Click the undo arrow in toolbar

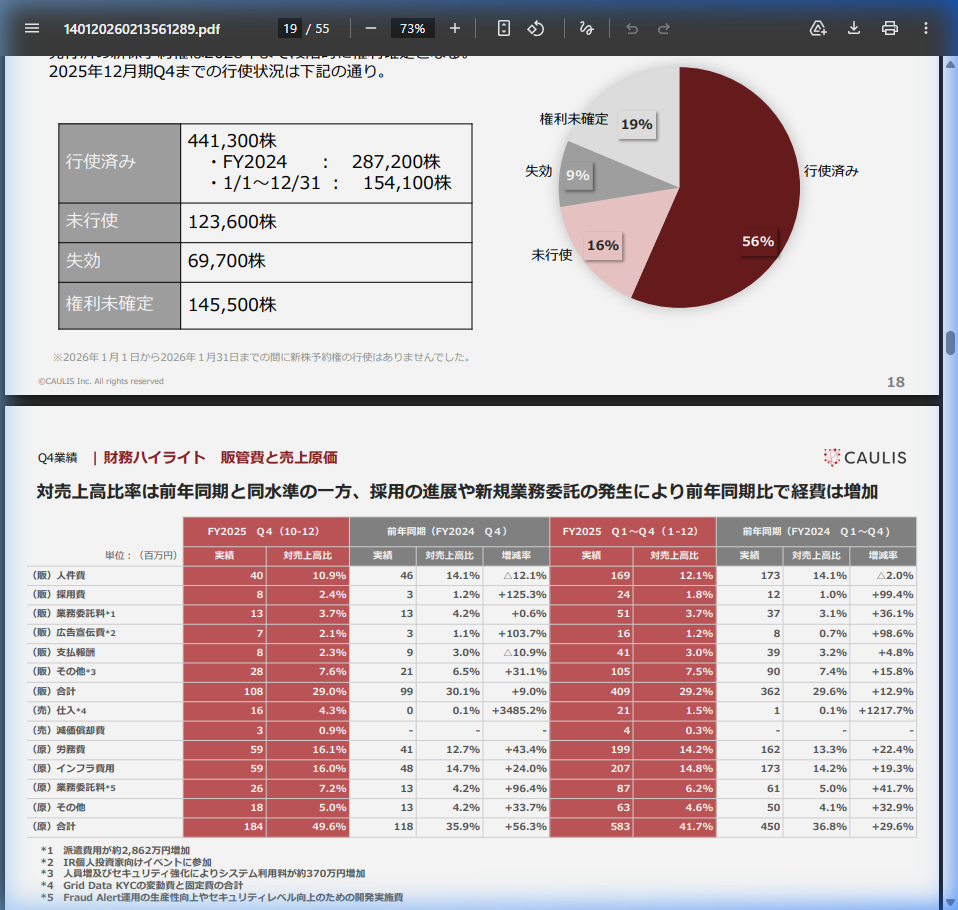[631, 28]
